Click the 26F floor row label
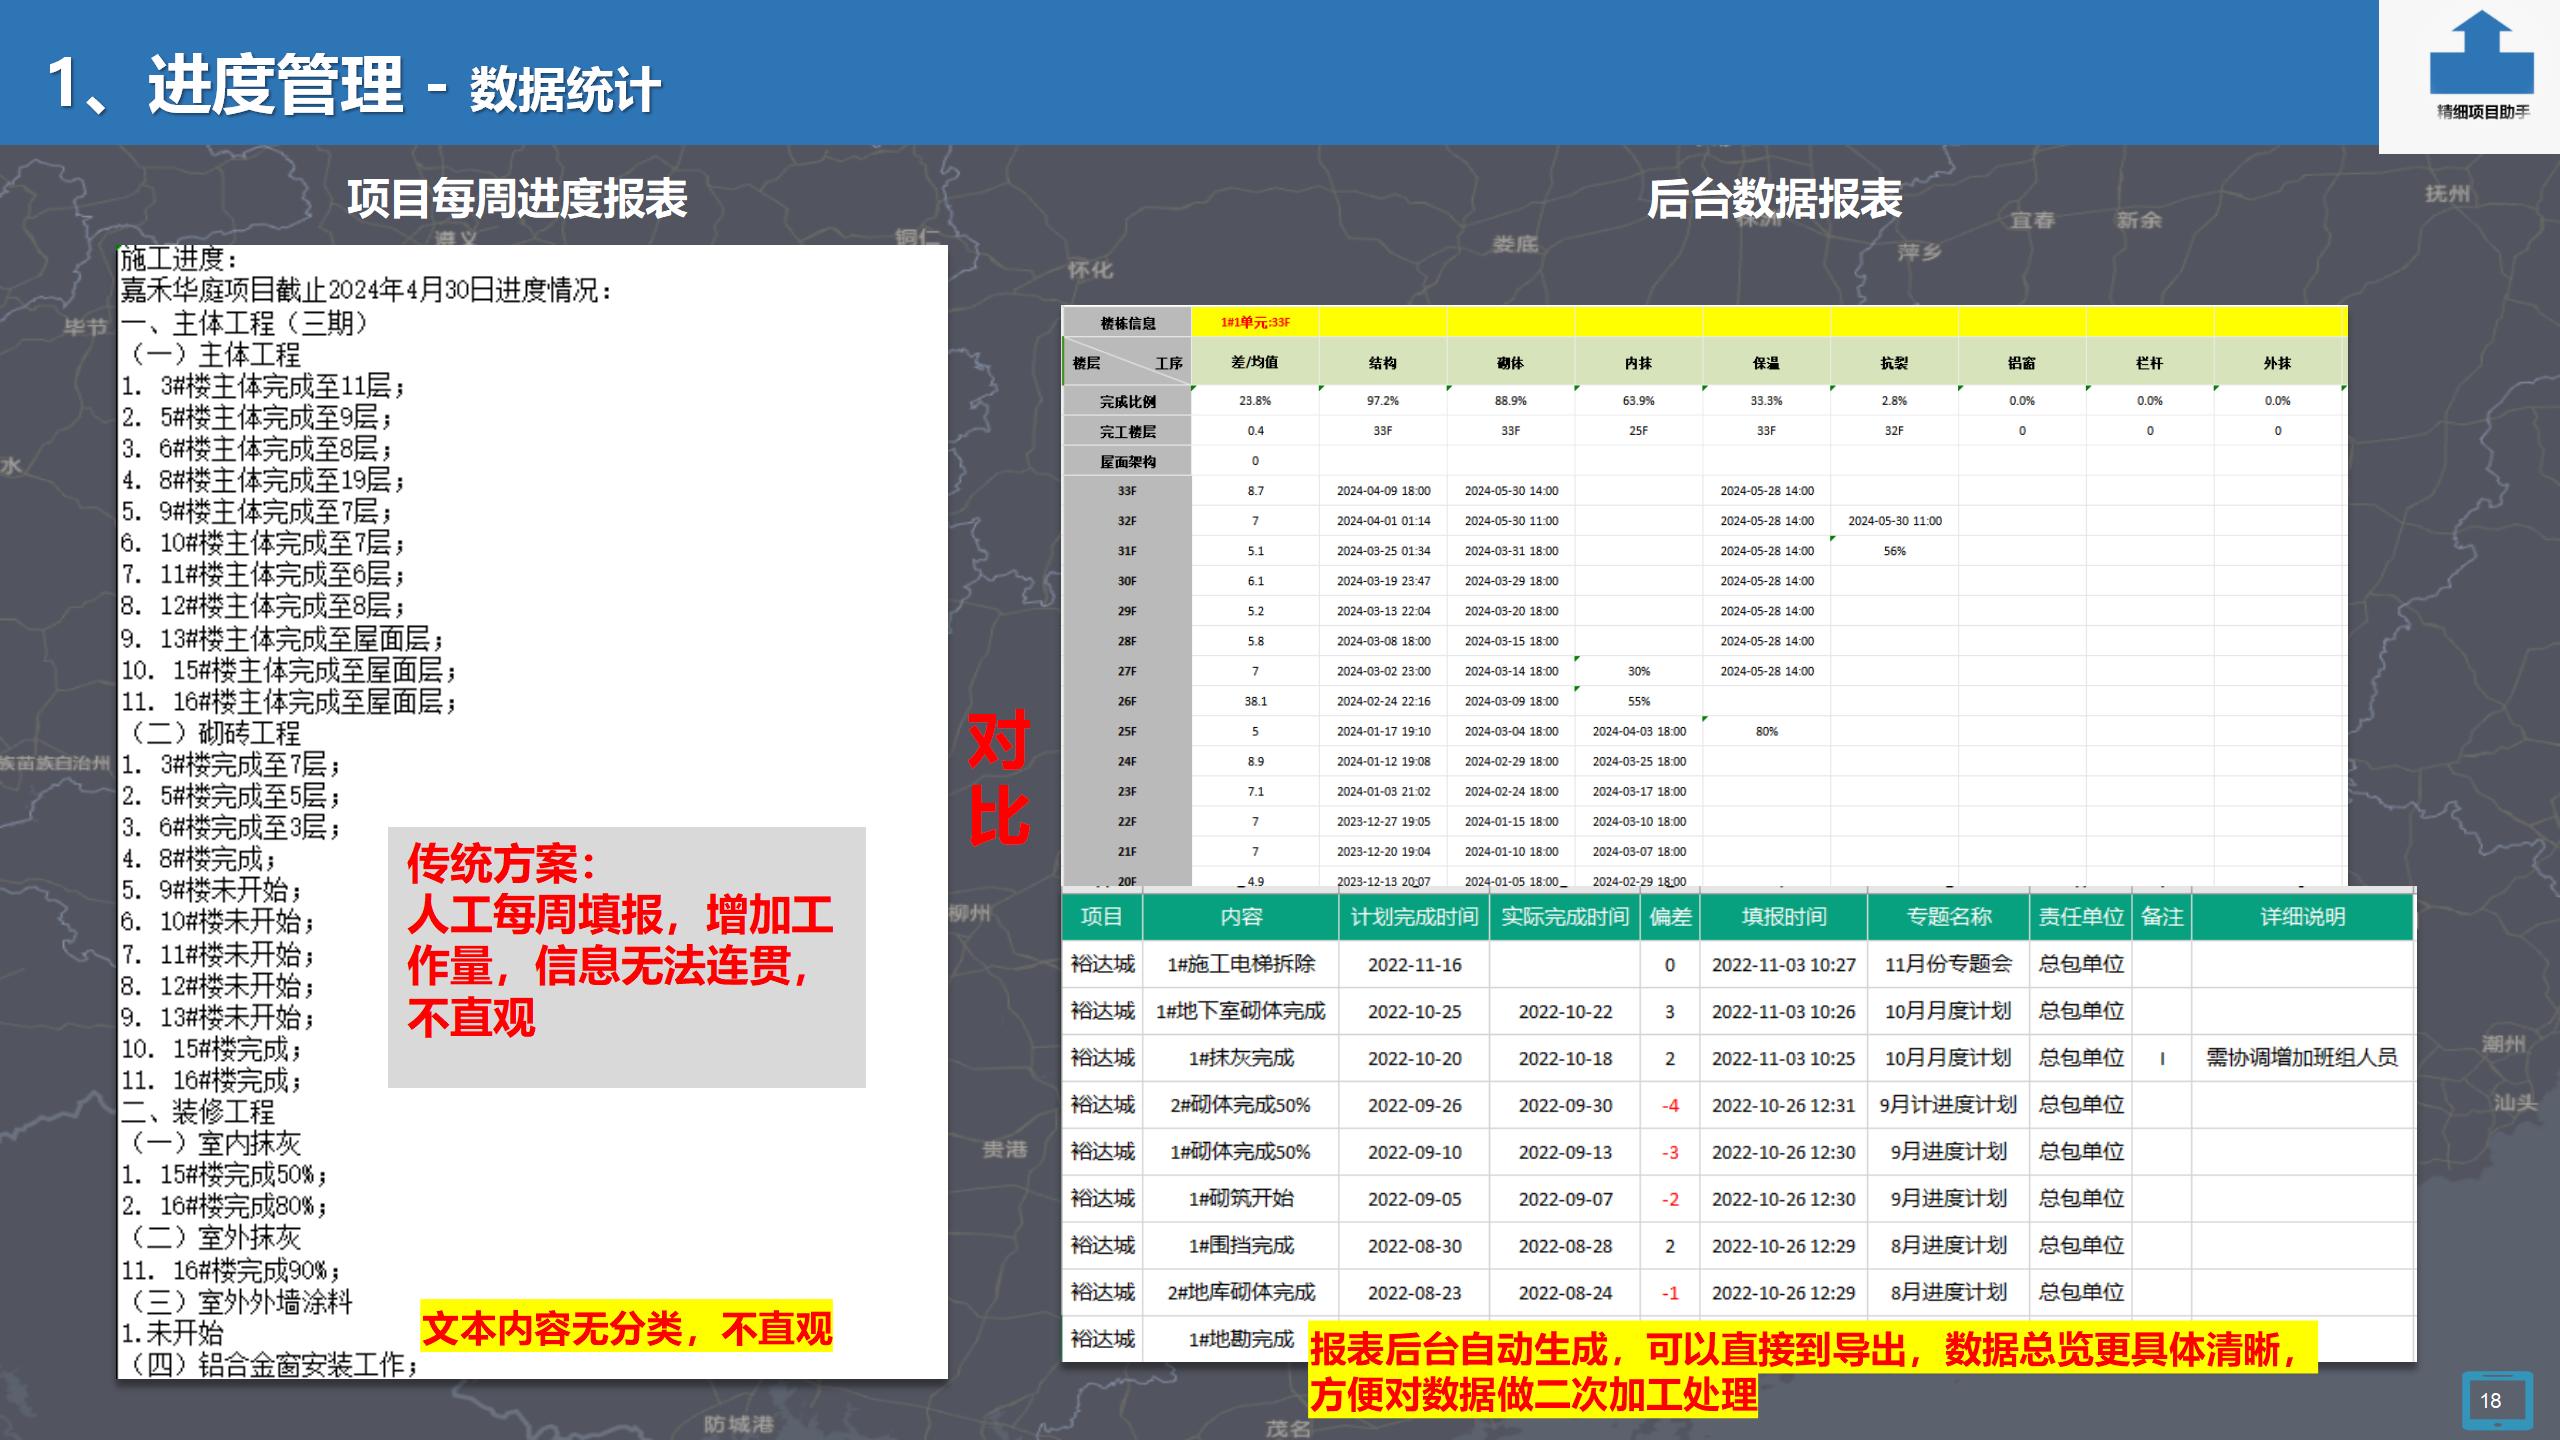The height and width of the screenshot is (1440, 2560). [1127, 701]
